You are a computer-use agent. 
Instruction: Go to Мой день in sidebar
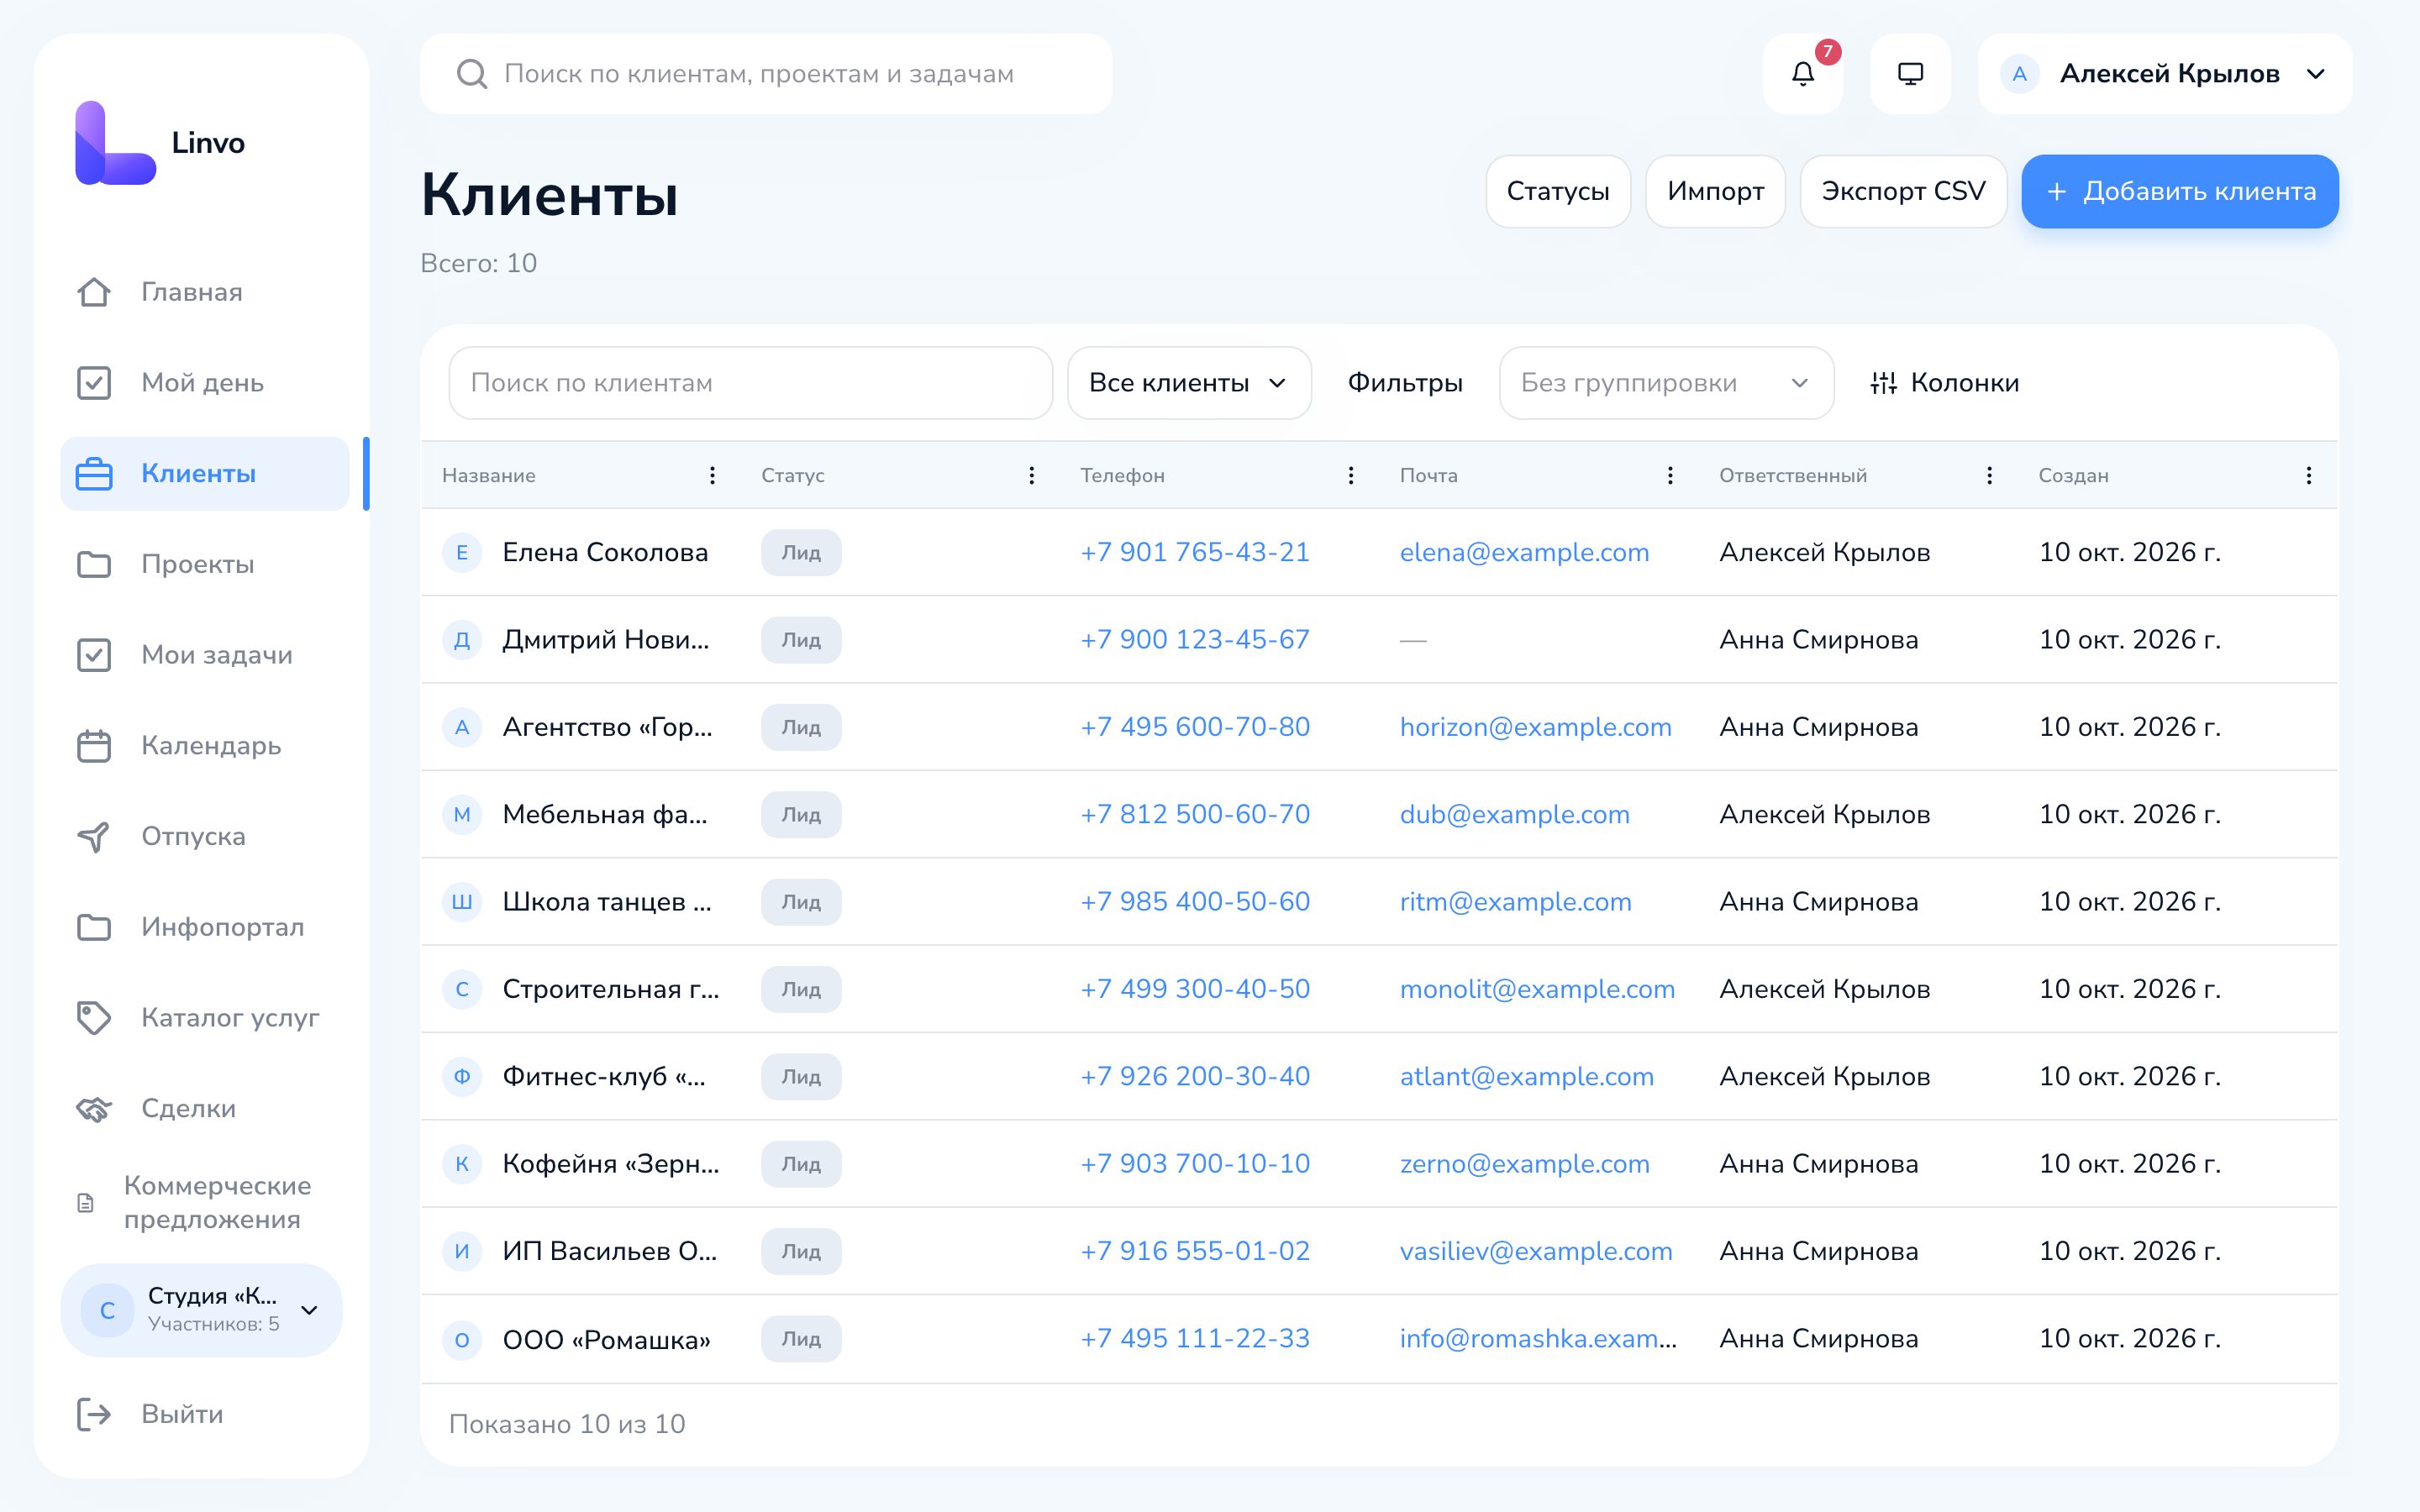(x=204, y=383)
